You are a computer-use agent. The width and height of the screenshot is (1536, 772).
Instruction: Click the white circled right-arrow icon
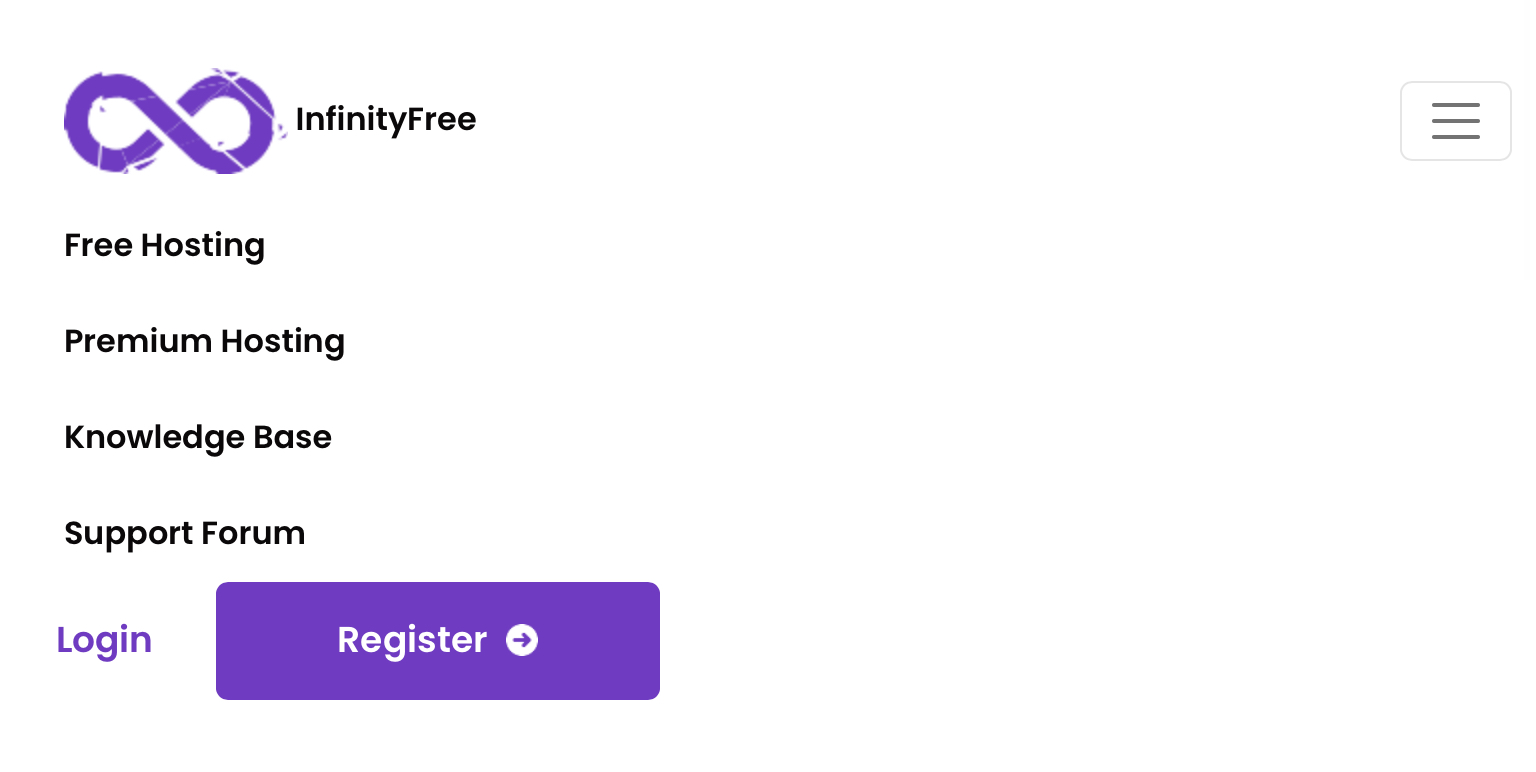tap(521, 640)
